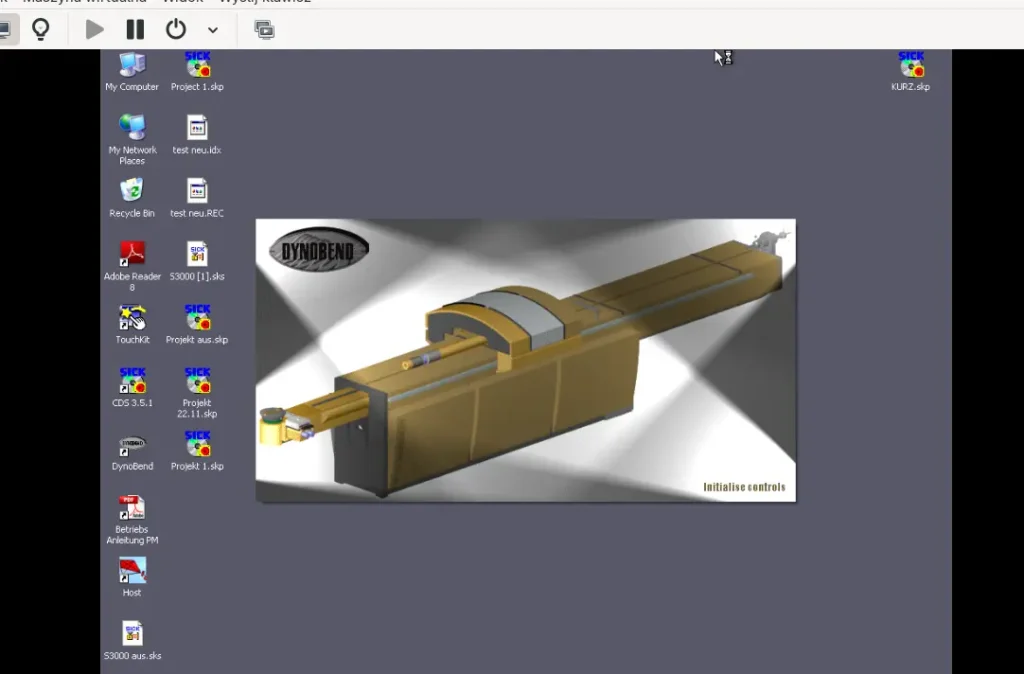Open the VM snapshots manager icon
This screenshot has height=674, width=1024.
coord(264,30)
